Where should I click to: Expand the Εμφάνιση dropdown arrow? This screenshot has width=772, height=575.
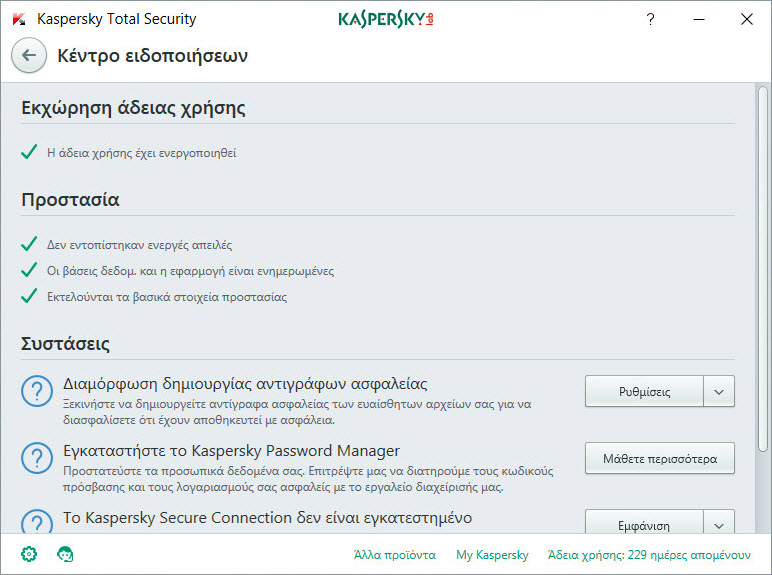(x=719, y=525)
